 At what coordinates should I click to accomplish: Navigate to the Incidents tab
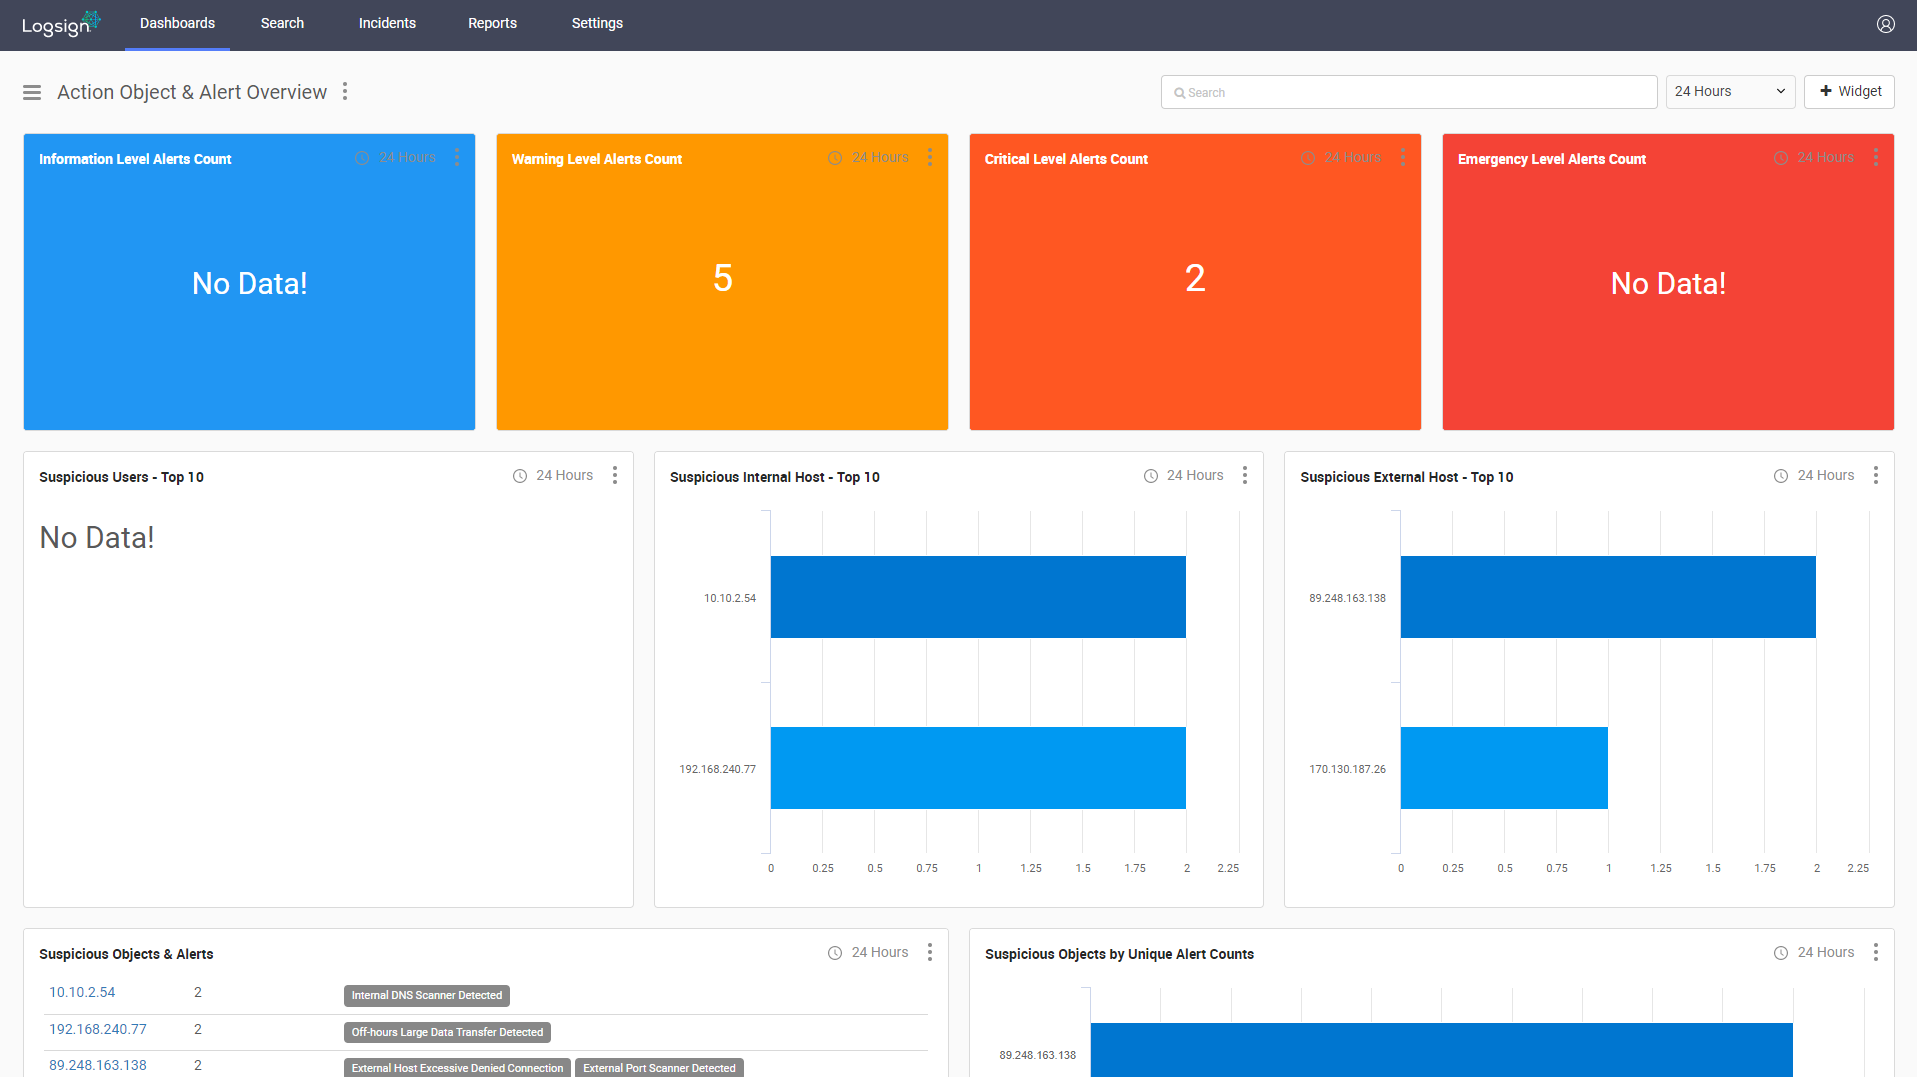click(x=387, y=23)
